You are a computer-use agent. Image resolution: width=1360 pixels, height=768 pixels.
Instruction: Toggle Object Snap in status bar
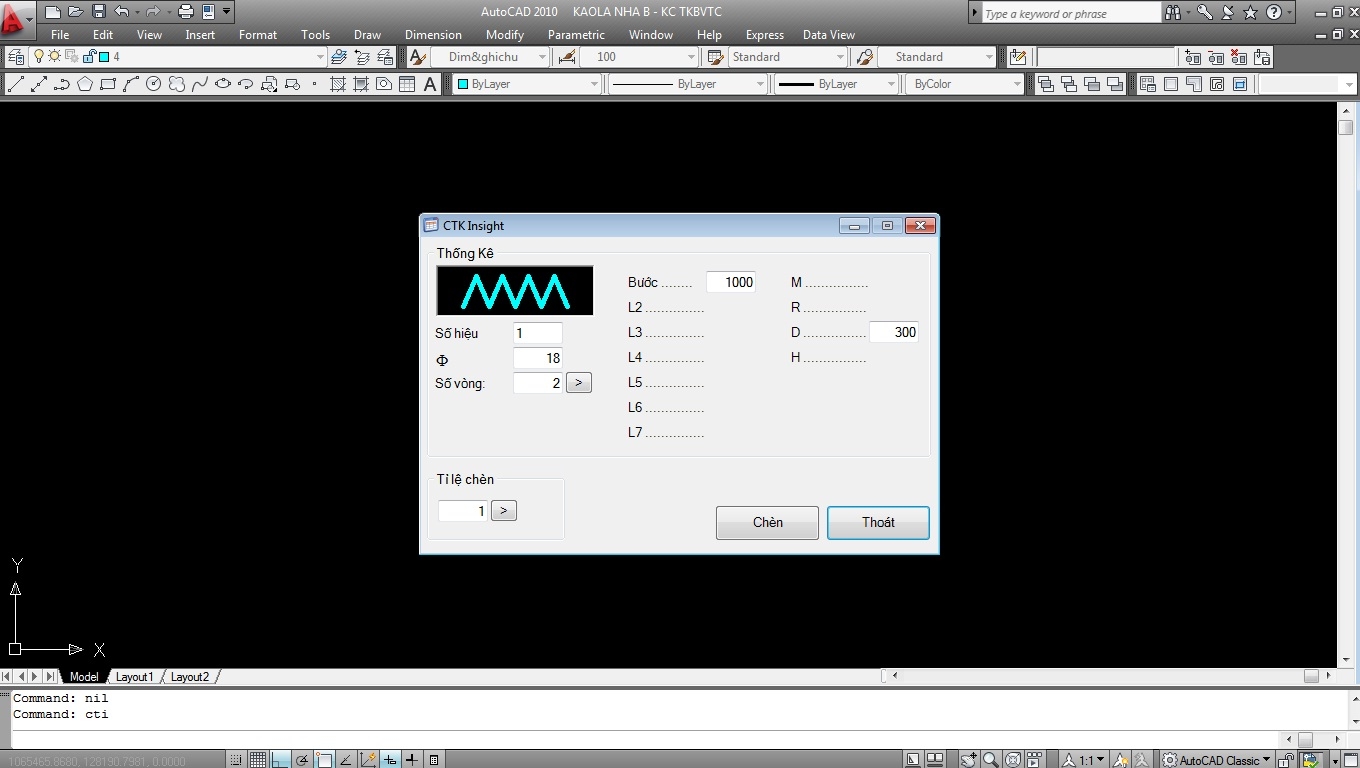[x=324, y=760]
